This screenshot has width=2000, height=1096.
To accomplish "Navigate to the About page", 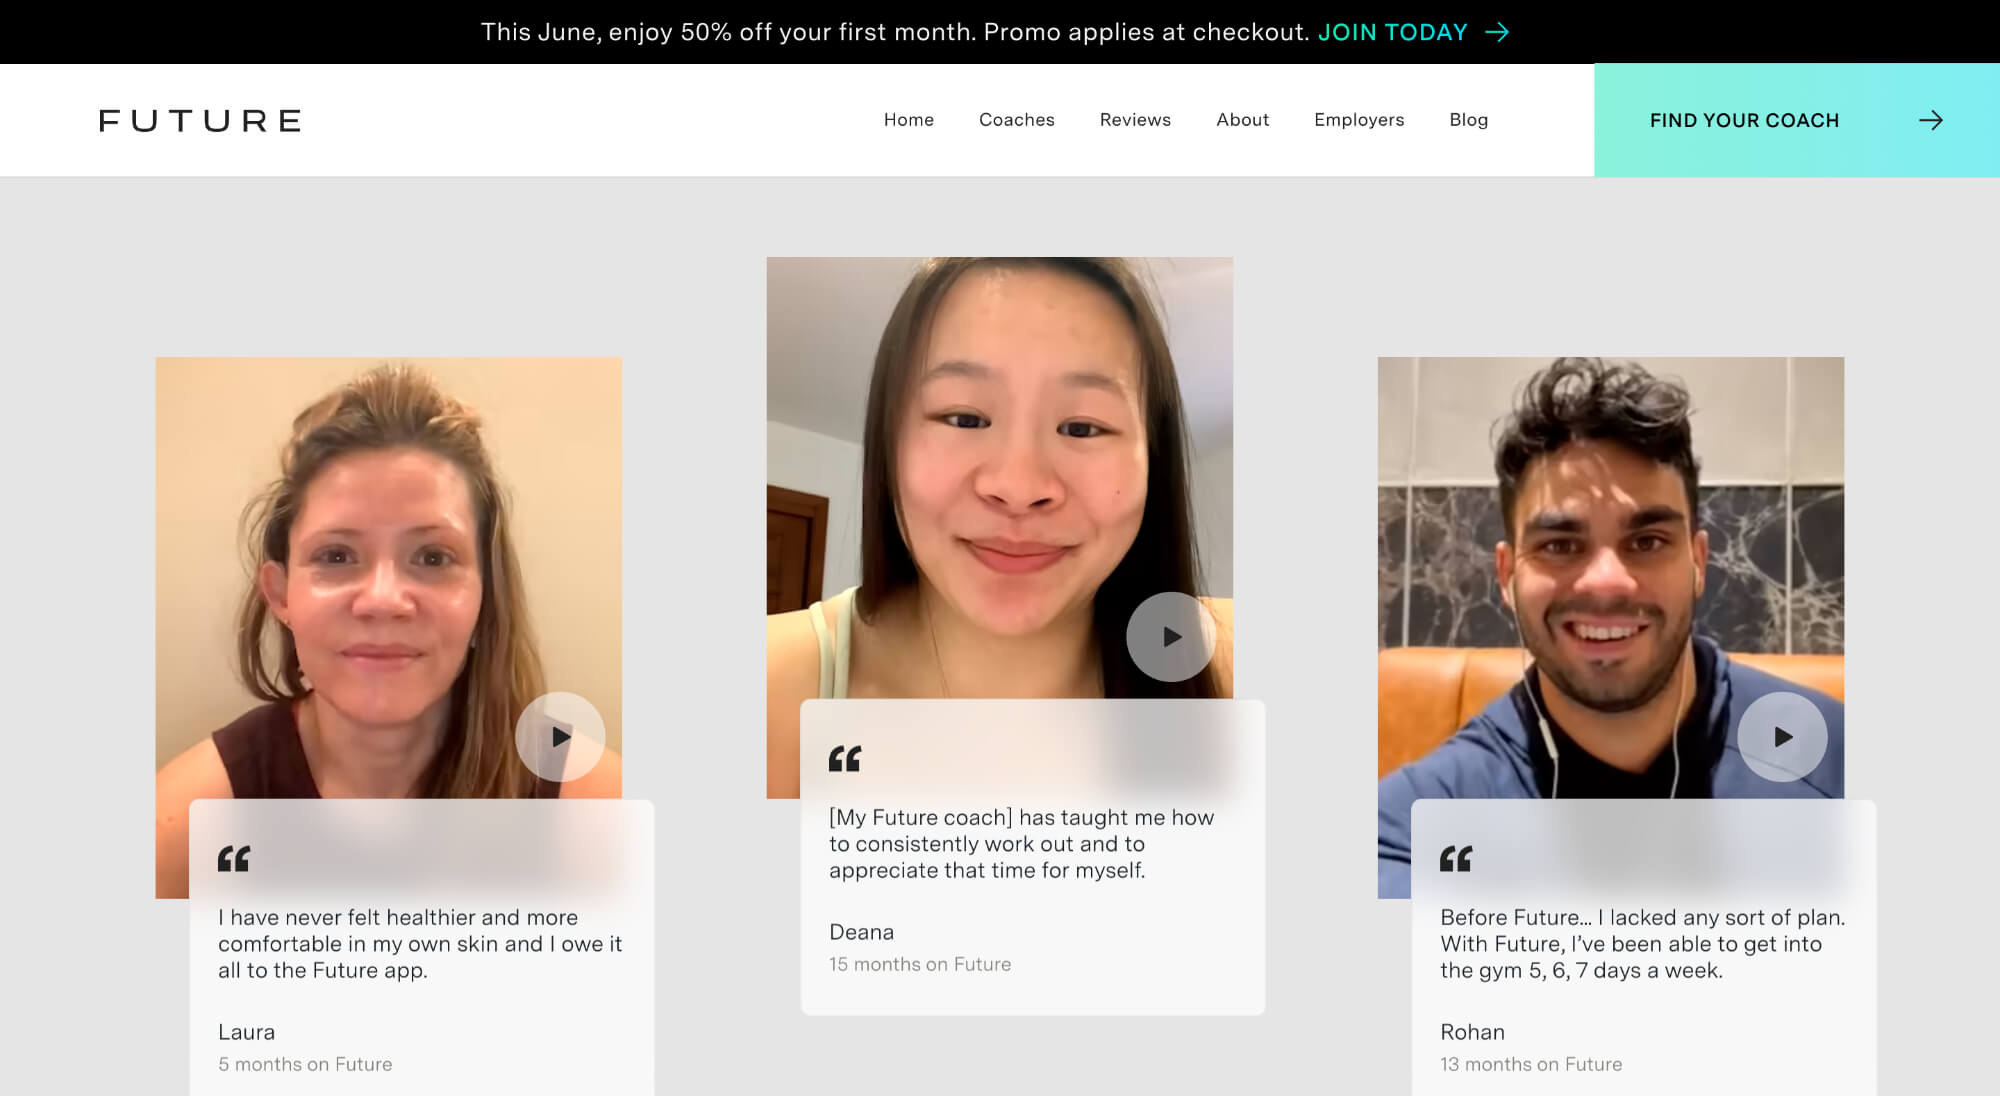I will click(x=1242, y=120).
